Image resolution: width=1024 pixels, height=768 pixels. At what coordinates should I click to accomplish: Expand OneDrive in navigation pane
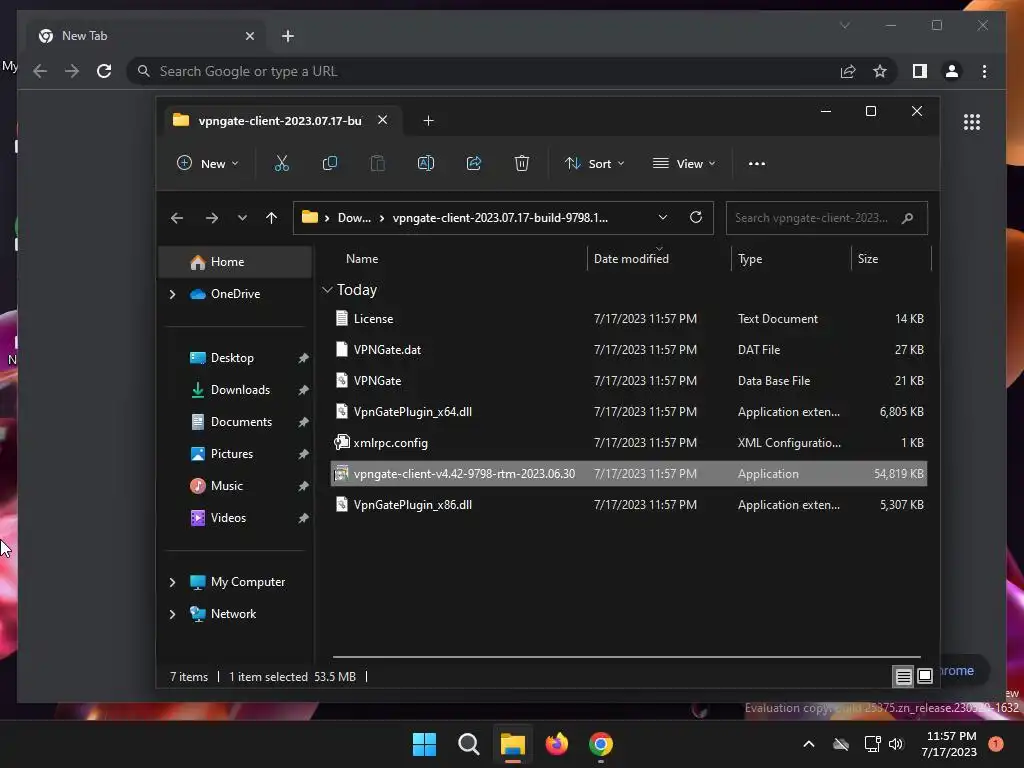(172, 295)
